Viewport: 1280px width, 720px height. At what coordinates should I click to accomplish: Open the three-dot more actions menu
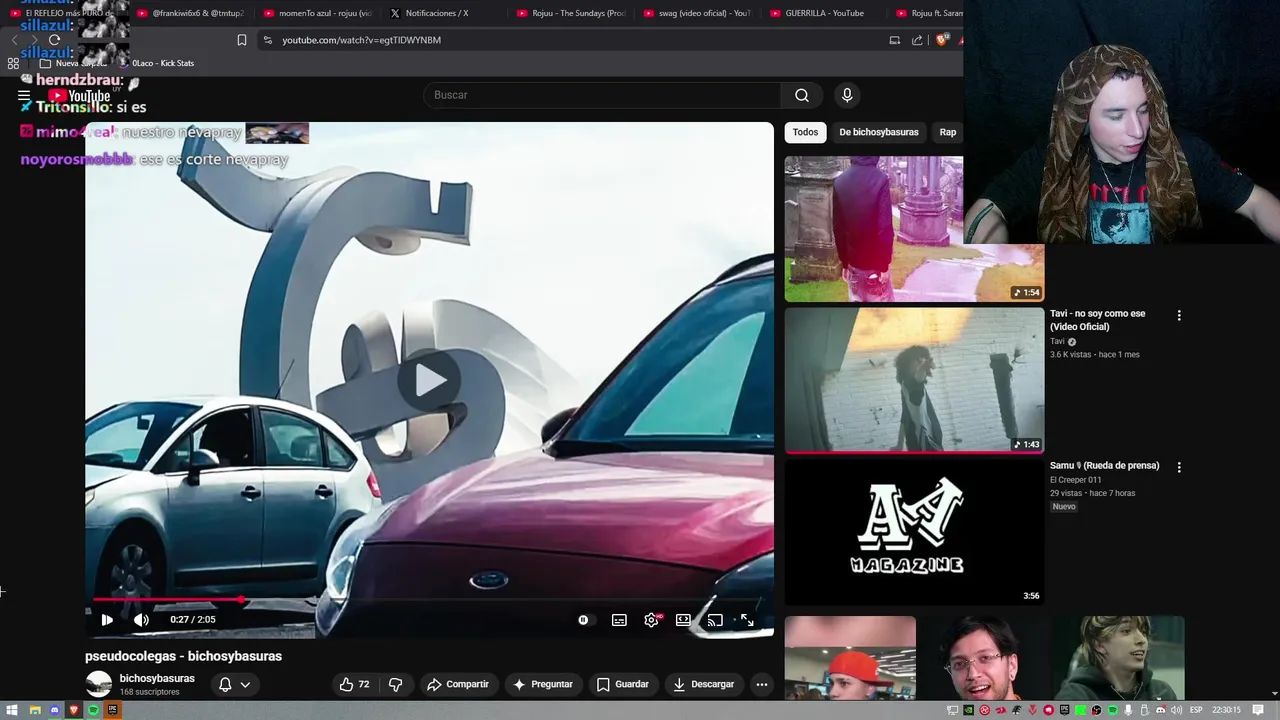pos(762,684)
